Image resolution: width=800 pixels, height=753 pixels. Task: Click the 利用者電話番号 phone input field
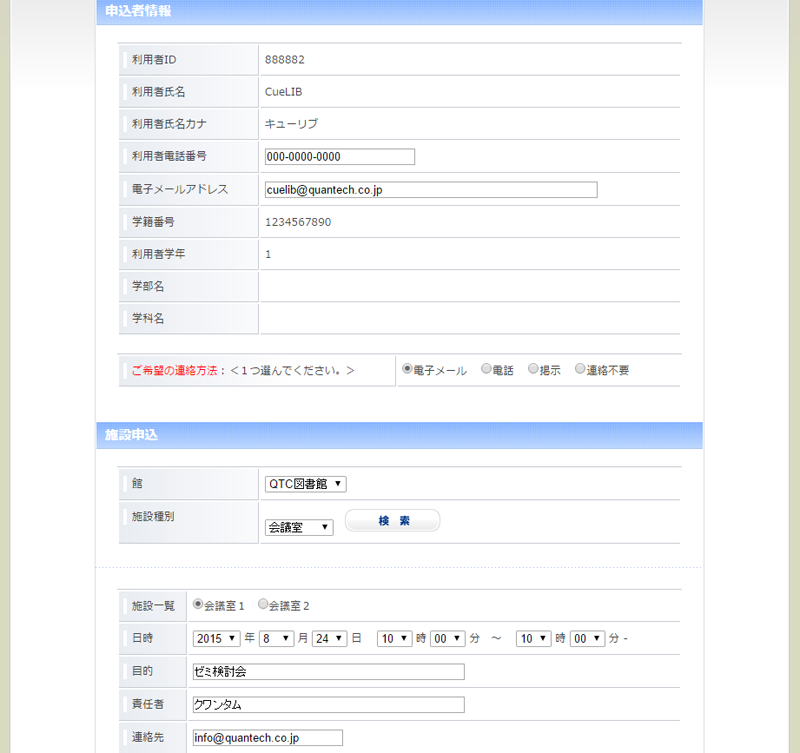click(340, 157)
